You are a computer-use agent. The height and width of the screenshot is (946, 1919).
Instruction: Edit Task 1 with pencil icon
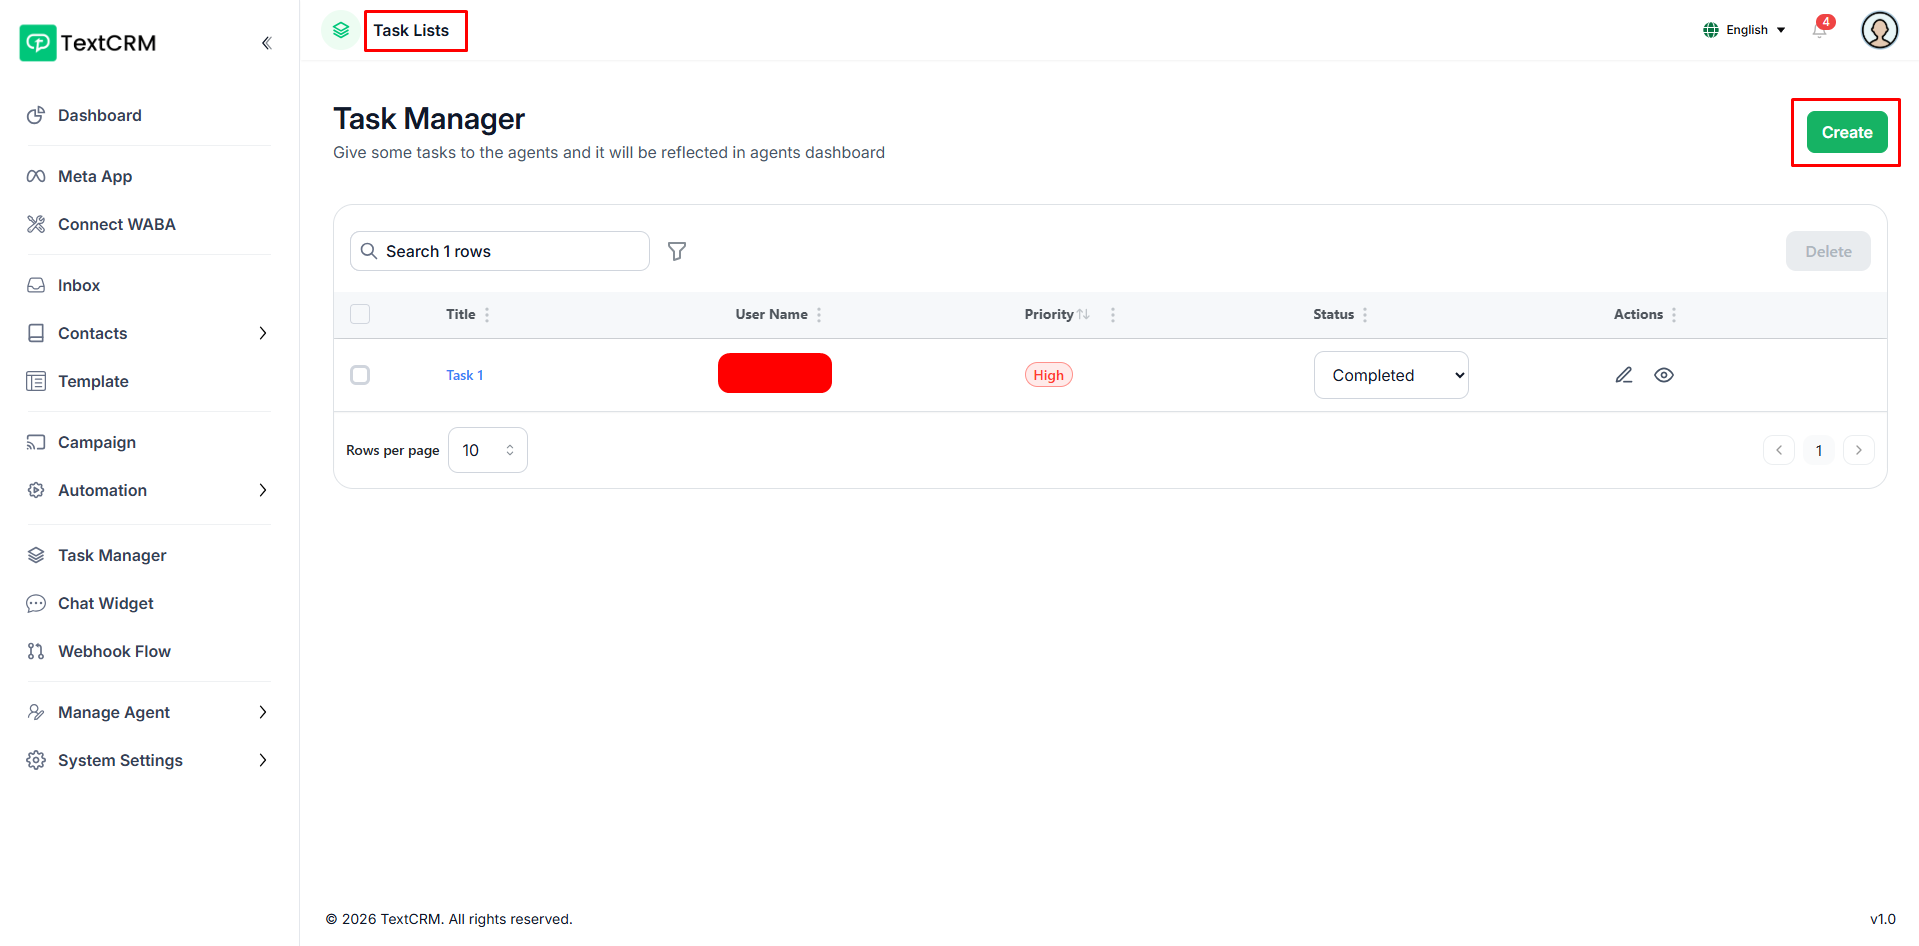tap(1624, 375)
